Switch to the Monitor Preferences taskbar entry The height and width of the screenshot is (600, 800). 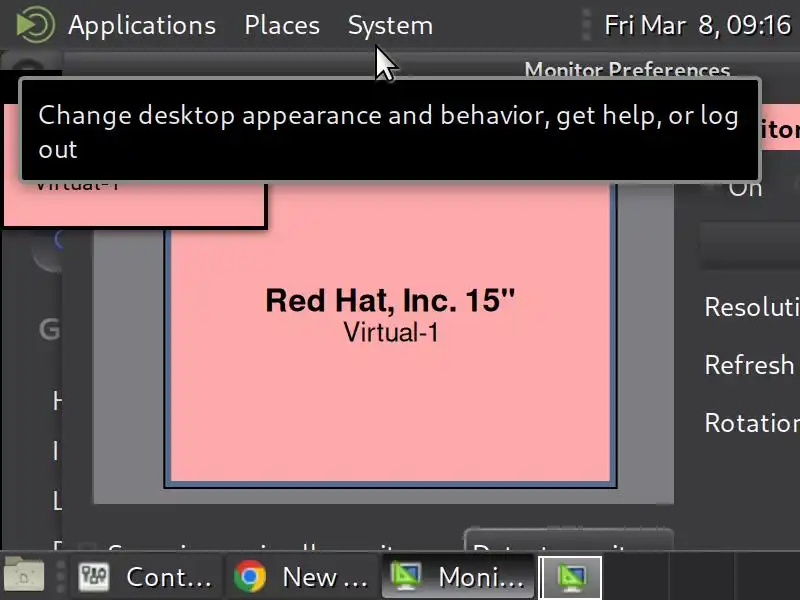click(458, 577)
